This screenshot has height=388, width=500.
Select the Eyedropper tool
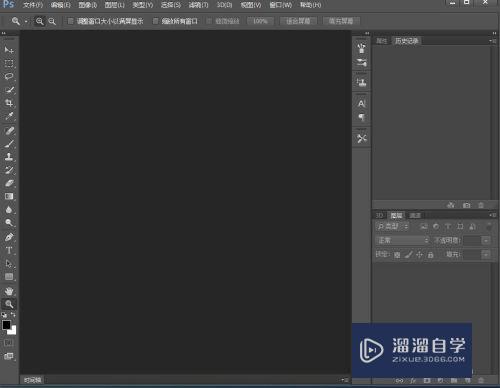pyautogui.click(x=9, y=116)
